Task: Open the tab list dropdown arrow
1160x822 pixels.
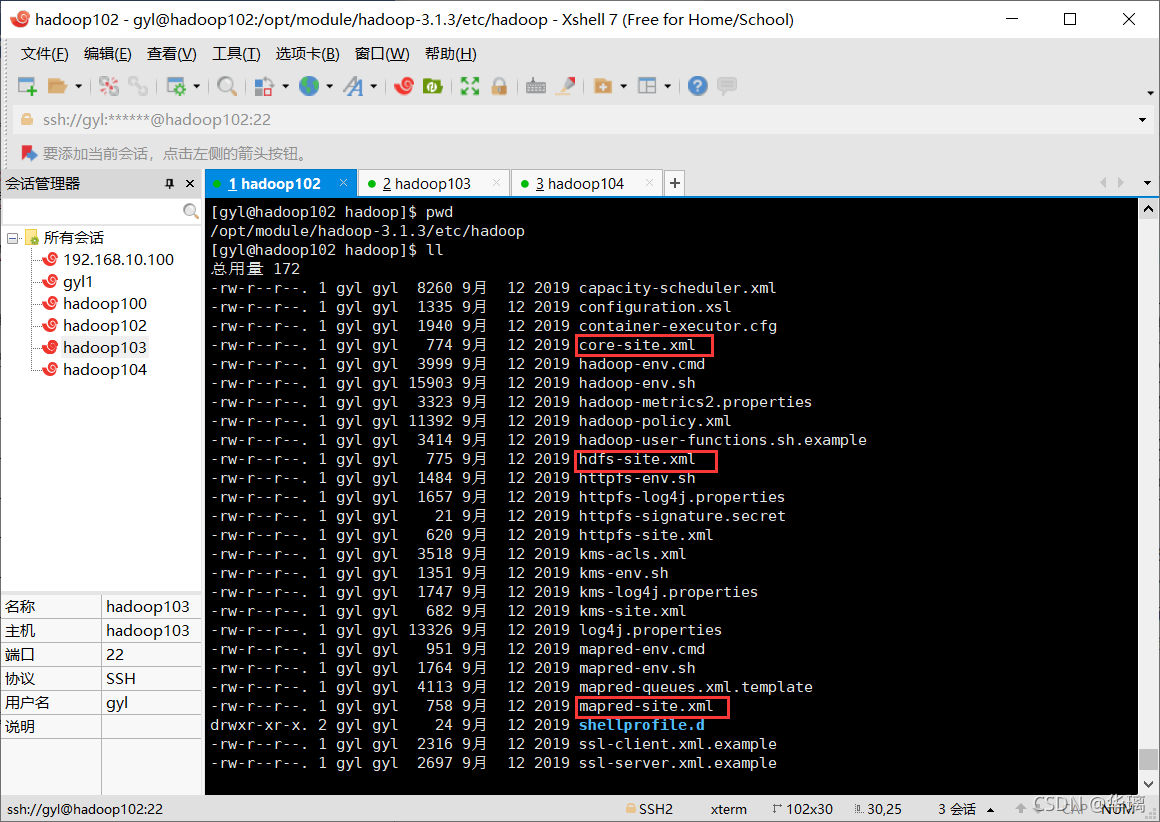Action: pos(1147,183)
